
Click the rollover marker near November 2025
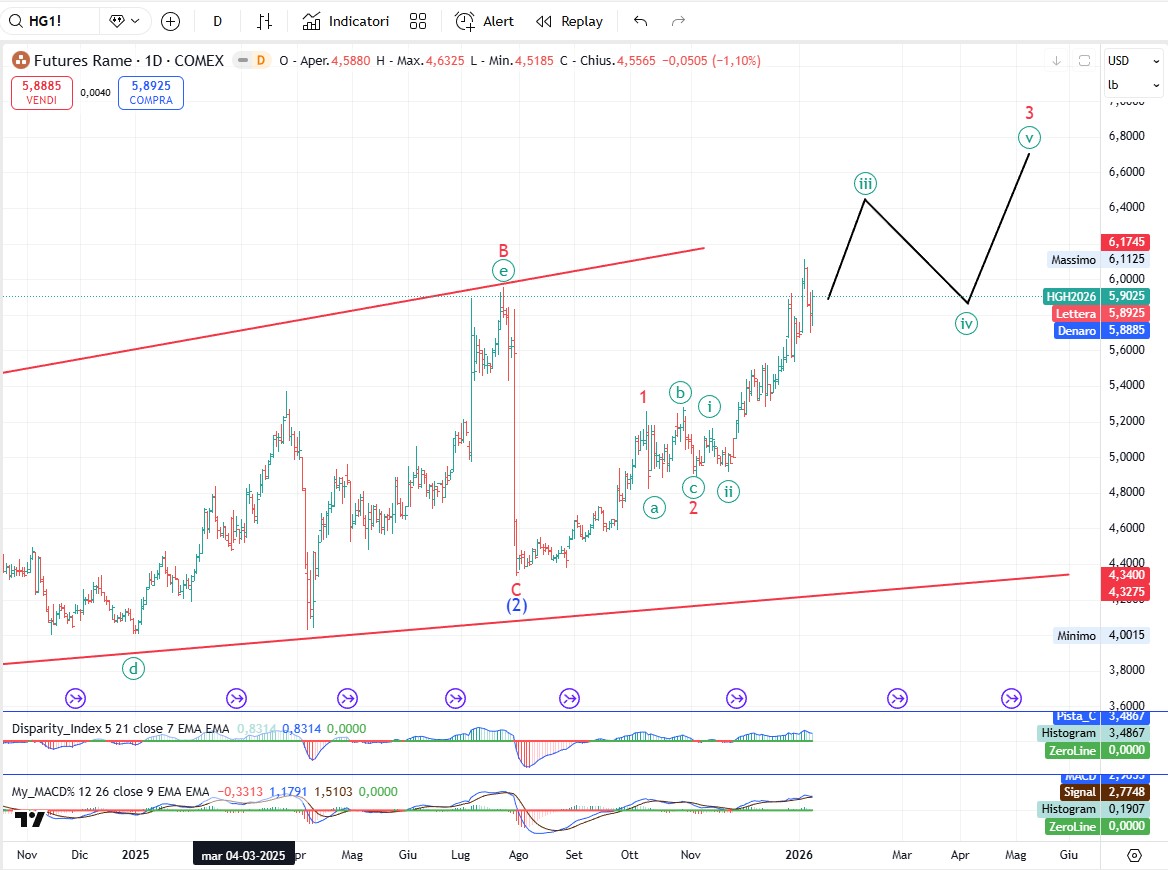(736, 698)
